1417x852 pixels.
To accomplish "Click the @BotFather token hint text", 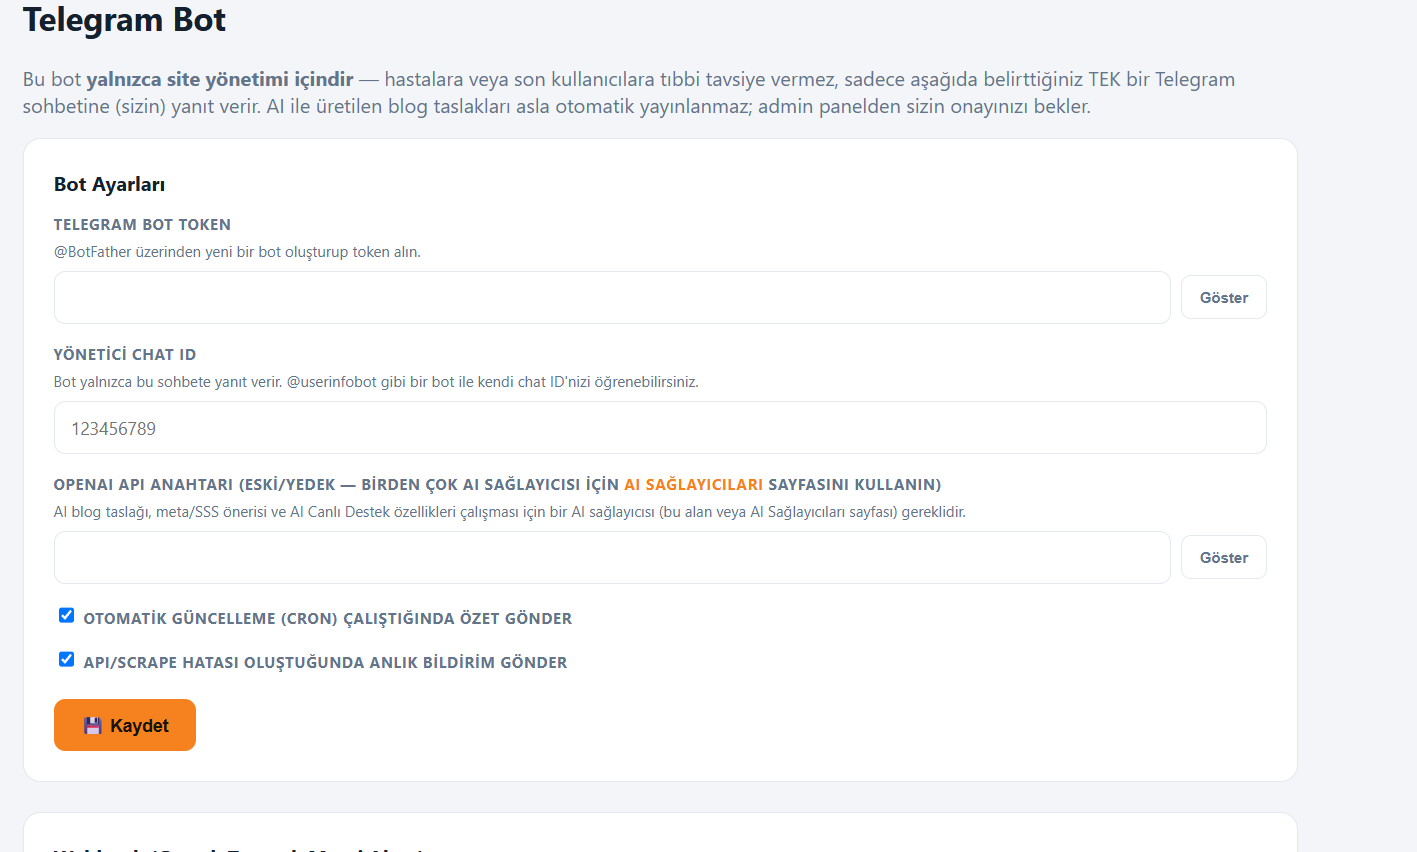I will click(x=237, y=252).
